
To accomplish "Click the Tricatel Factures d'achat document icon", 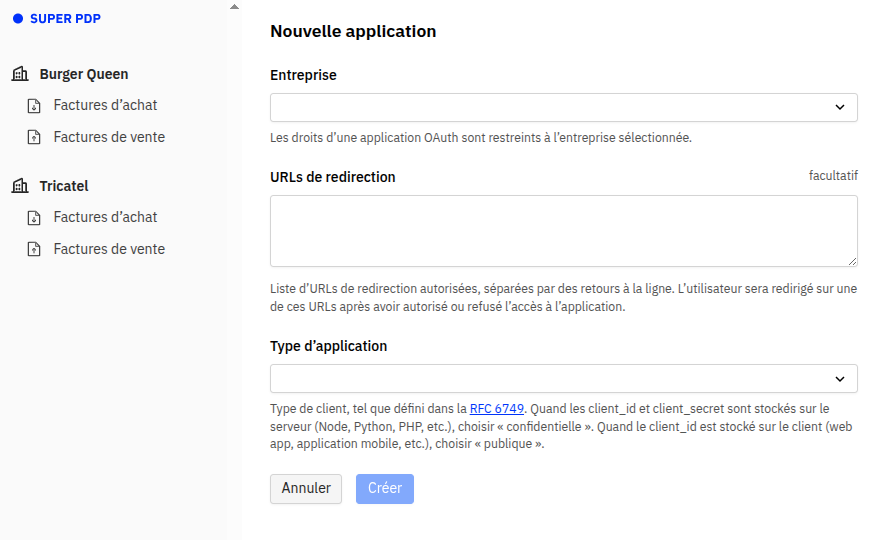I will click(34, 217).
